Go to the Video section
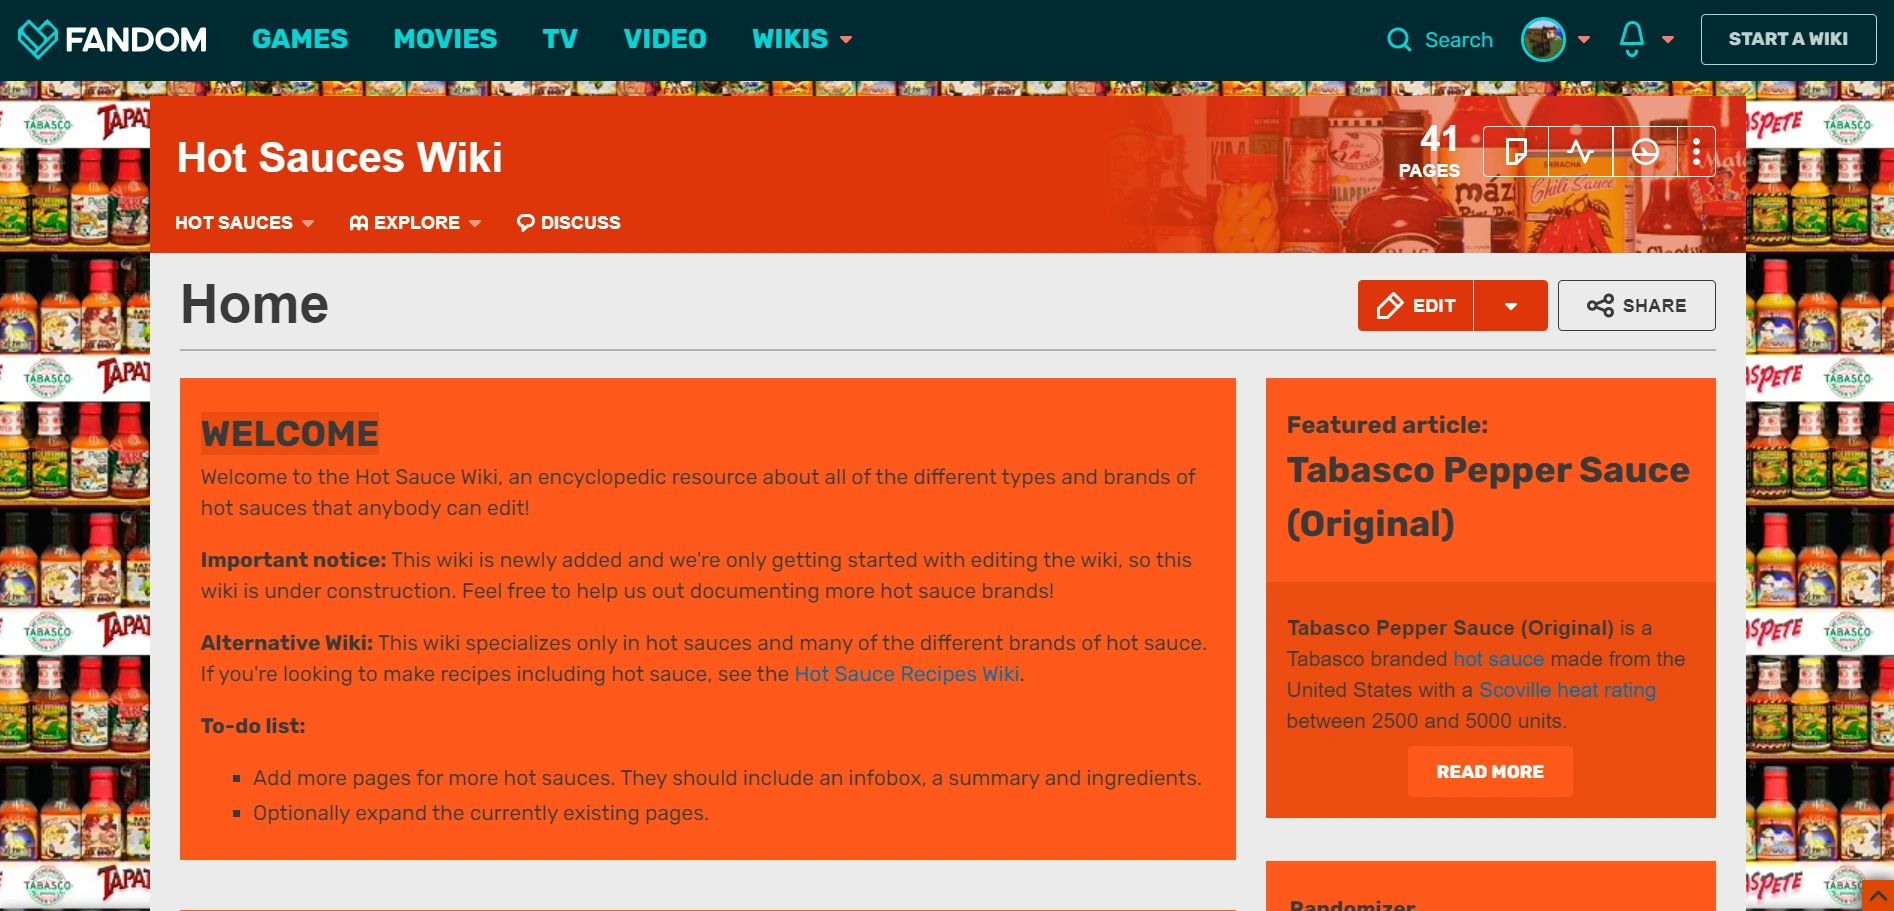The image size is (1894, 911). click(x=665, y=39)
